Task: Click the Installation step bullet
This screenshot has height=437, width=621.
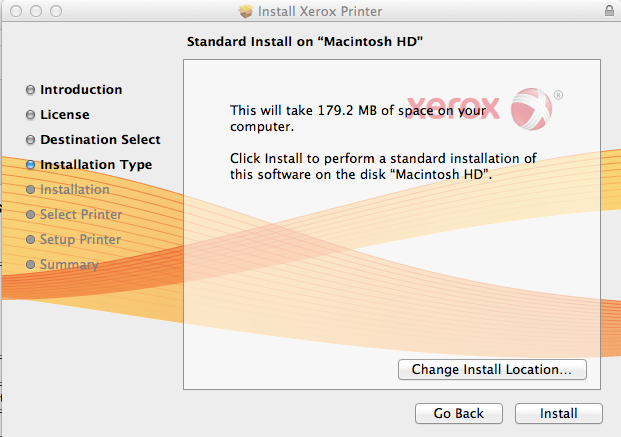Action: (31, 190)
